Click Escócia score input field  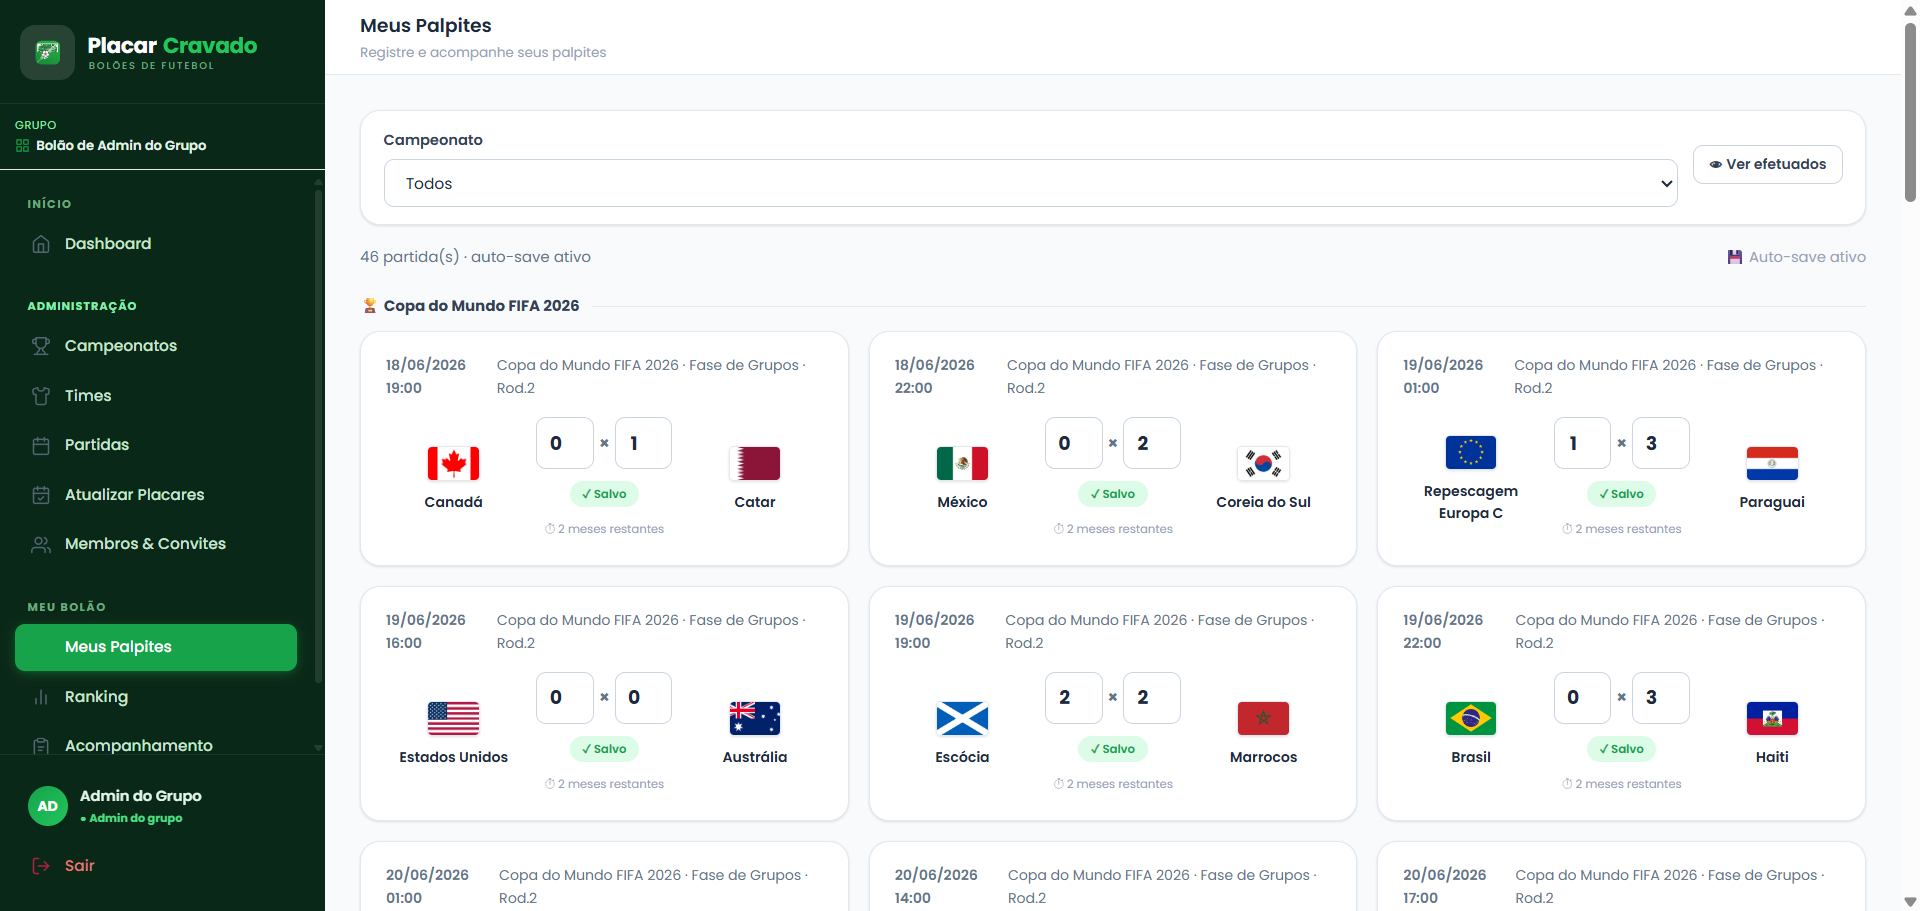tap(1073, 698)
